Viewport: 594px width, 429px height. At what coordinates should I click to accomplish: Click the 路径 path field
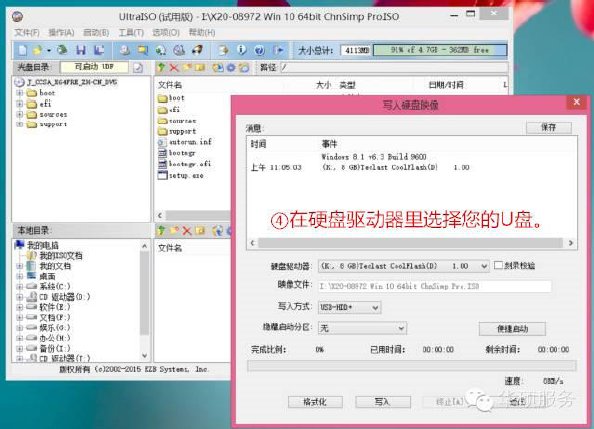pyautogui.click(x=394, y=68)
